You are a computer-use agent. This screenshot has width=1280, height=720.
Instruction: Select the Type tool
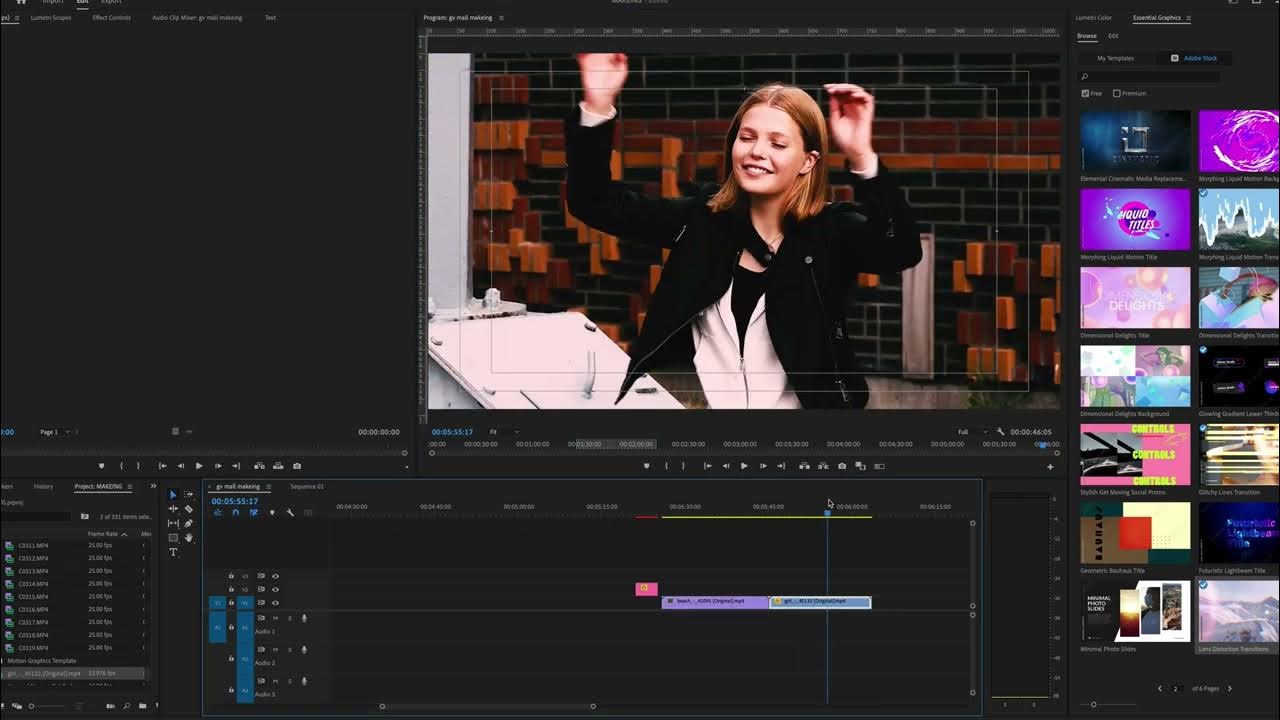pos(173,552)
